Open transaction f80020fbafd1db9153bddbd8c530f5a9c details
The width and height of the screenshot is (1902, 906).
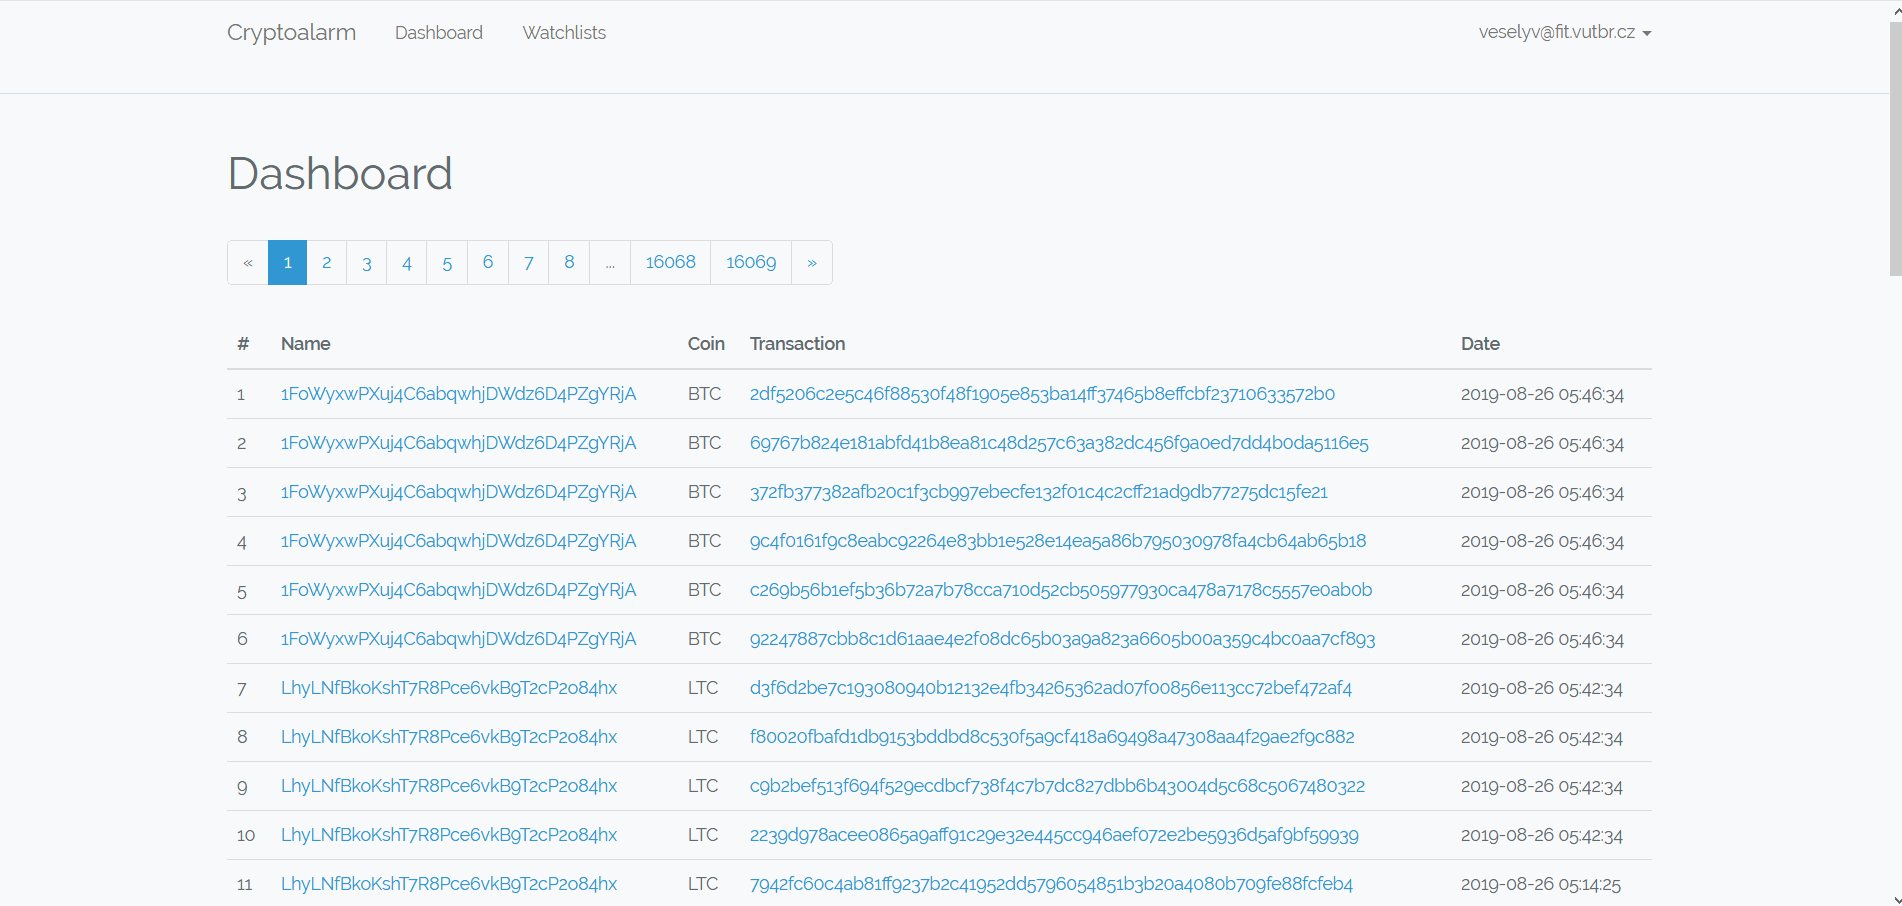(1052, 737)
